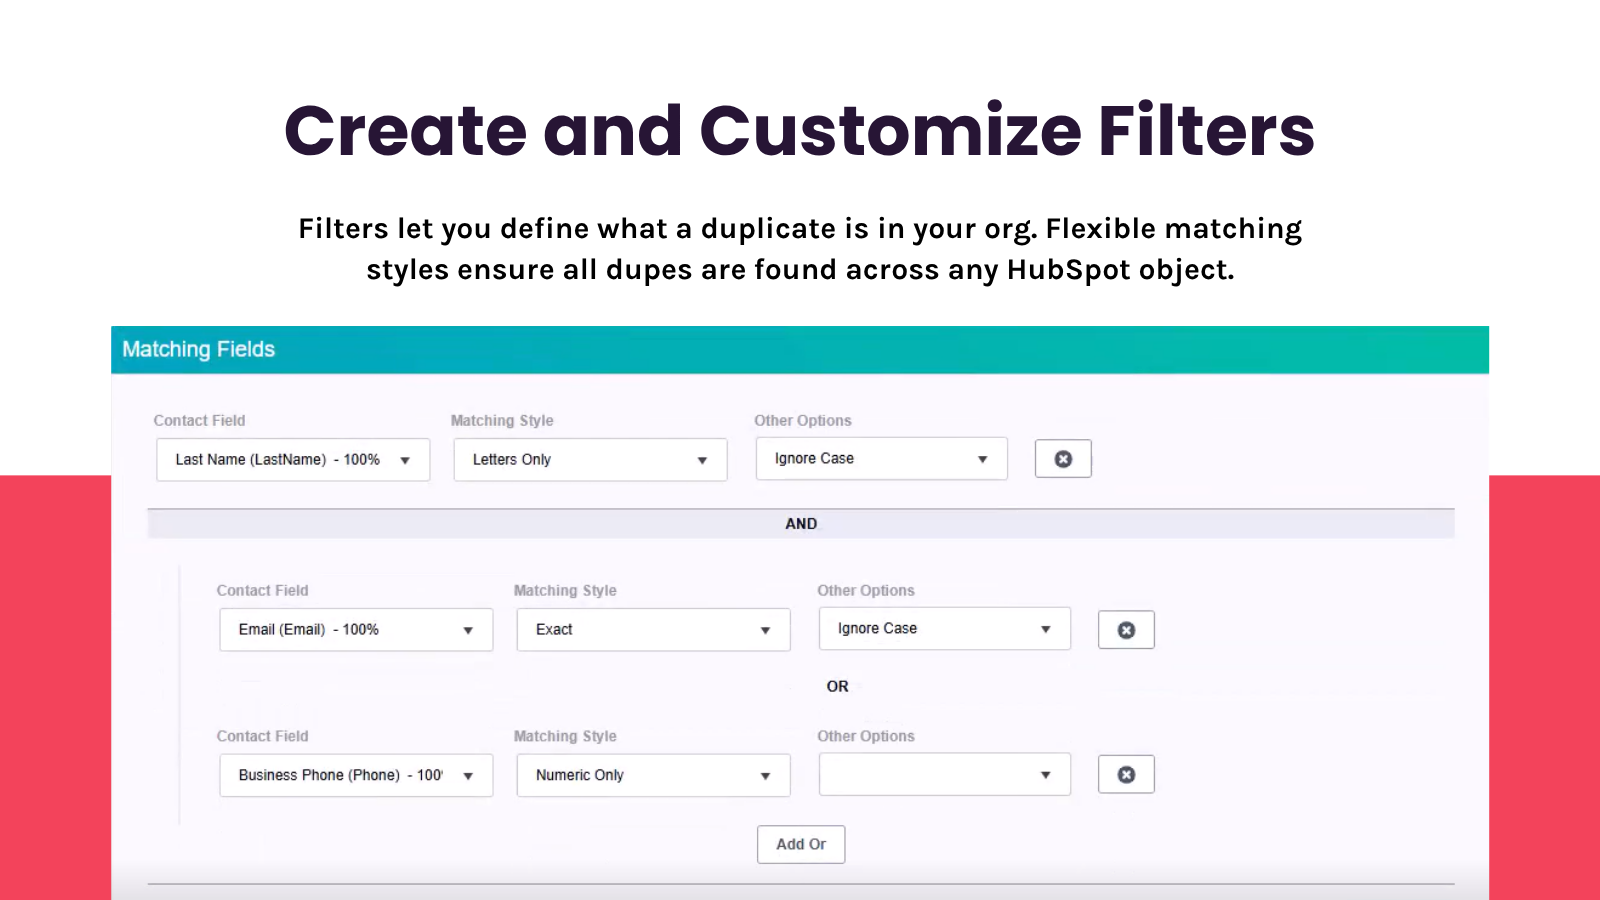This screenshot has height=900, width=1600.
Task: Remove the Email matching row
Action: click(1126, 630)
